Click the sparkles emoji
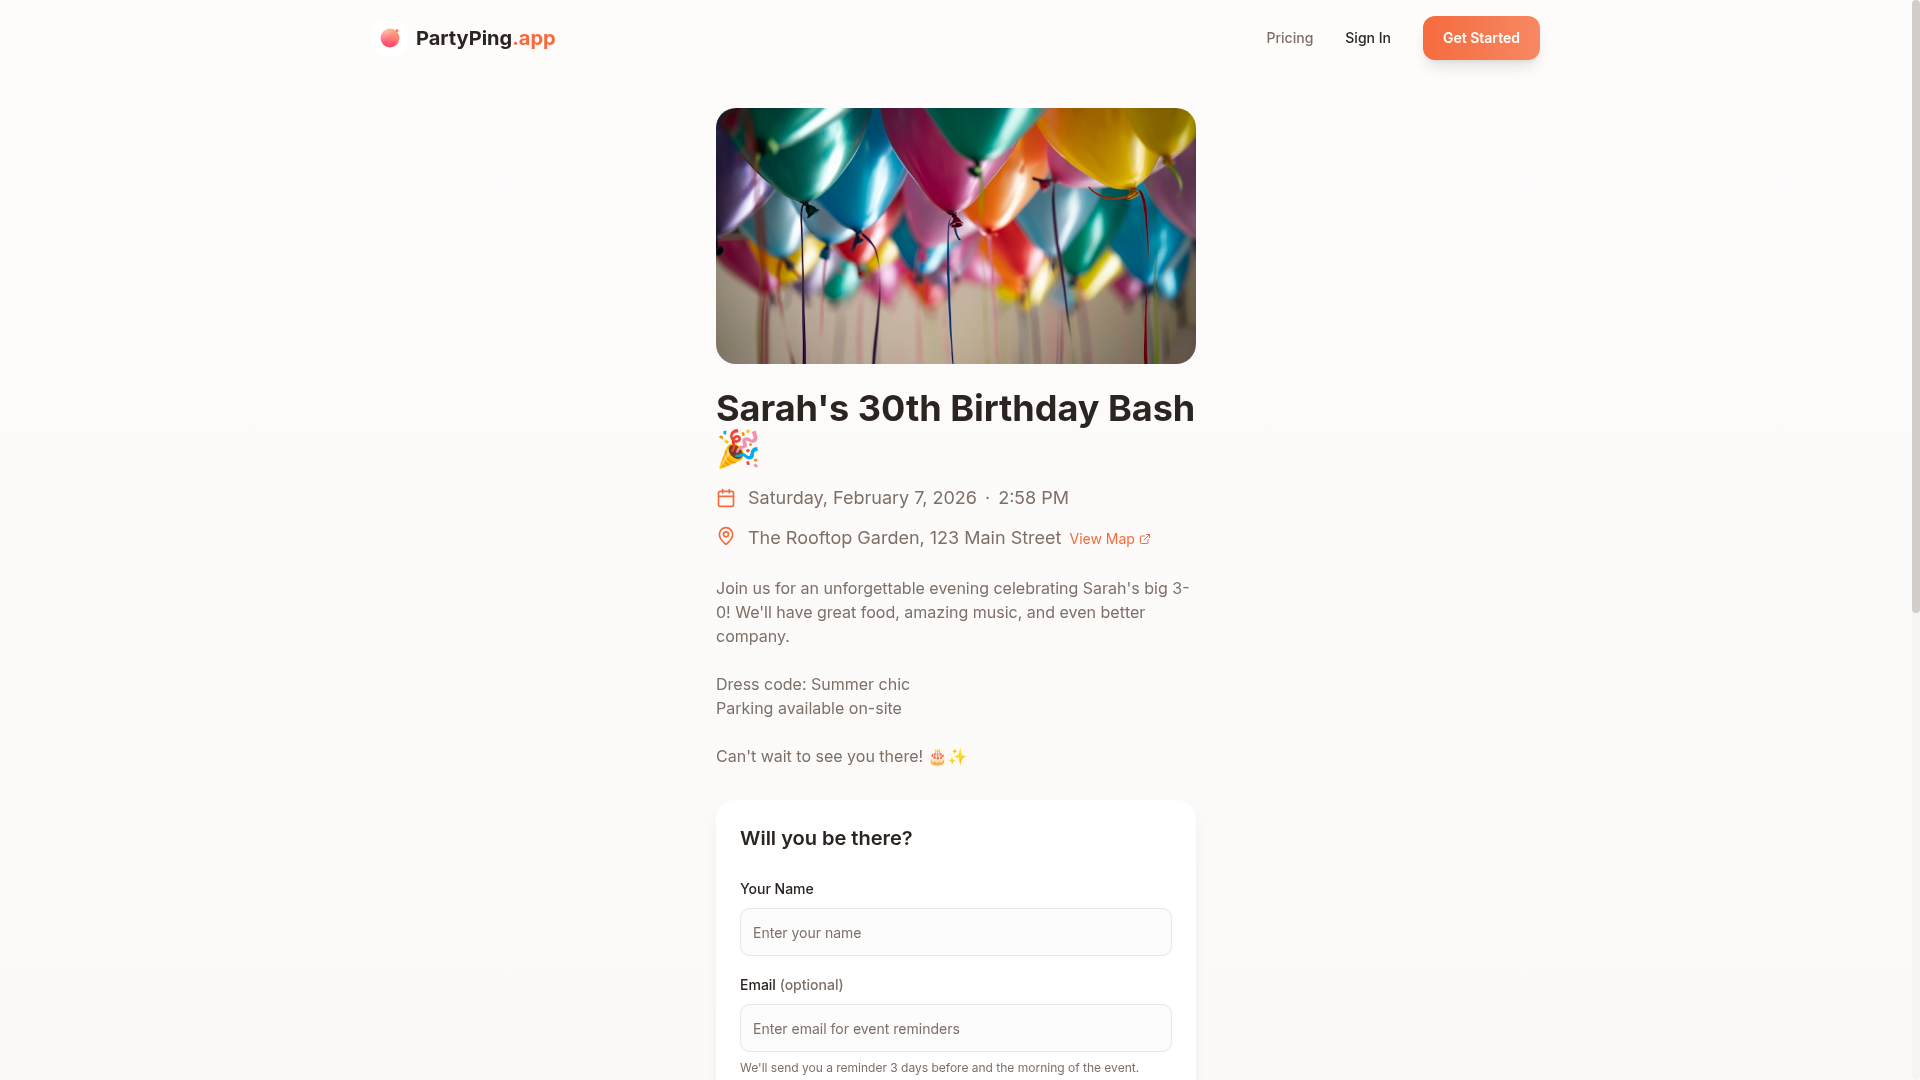 pos(958,757)
